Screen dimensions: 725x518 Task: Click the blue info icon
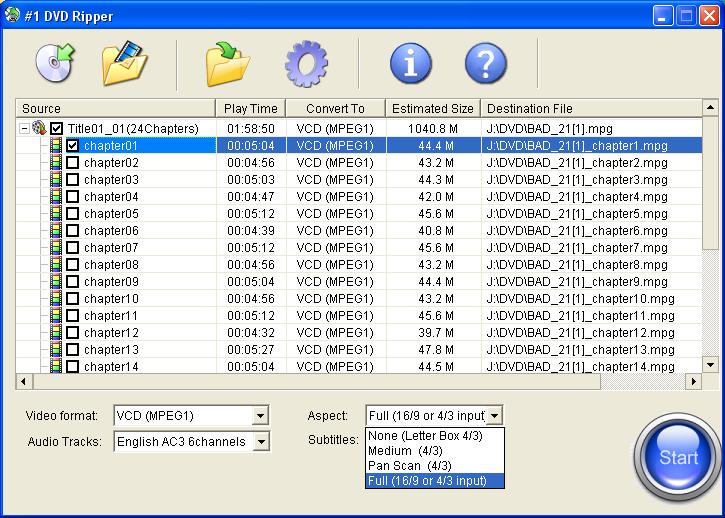pyautogui.click(x=411, y=63)
